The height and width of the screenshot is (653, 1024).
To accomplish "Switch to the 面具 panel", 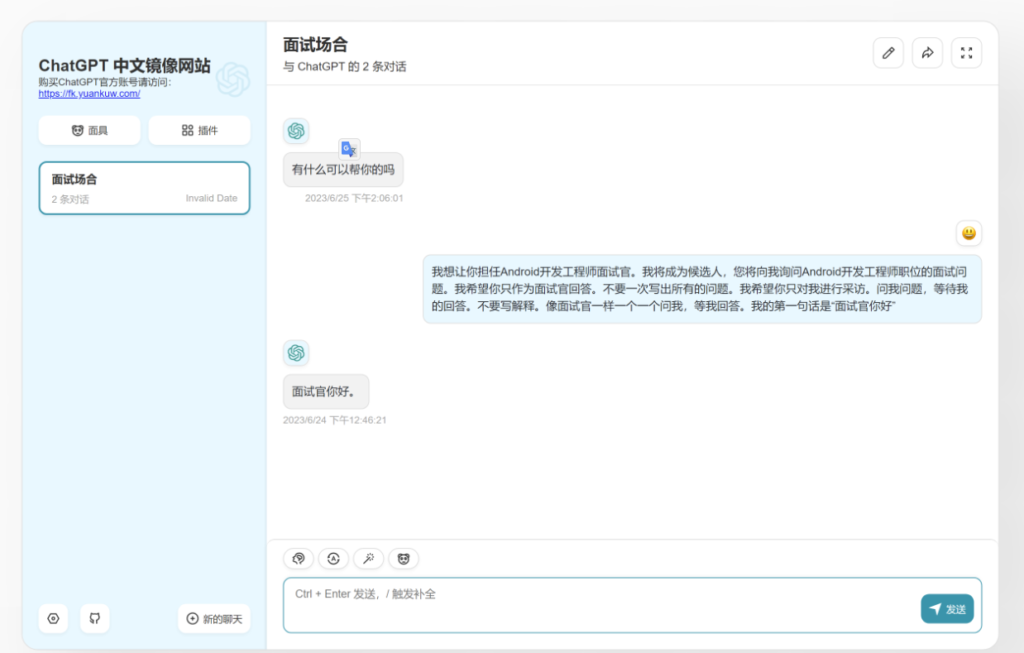I will point(89,130).
